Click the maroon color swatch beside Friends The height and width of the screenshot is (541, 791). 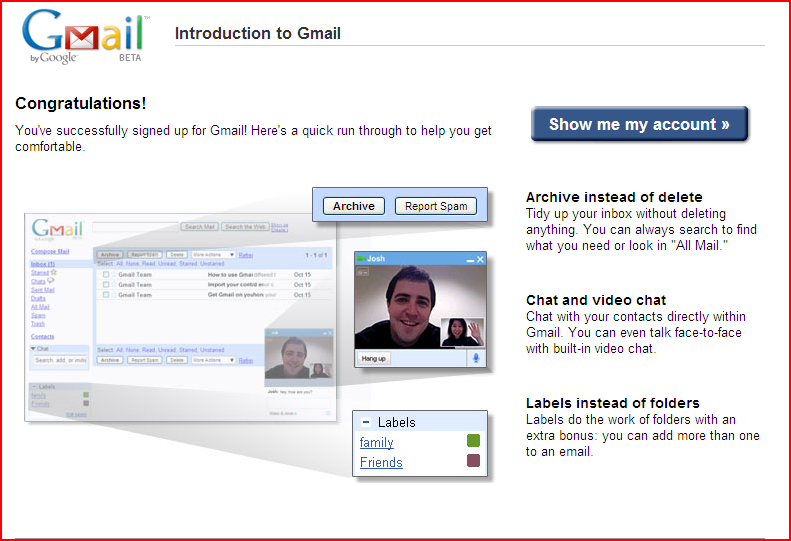(x=473, y=460)
